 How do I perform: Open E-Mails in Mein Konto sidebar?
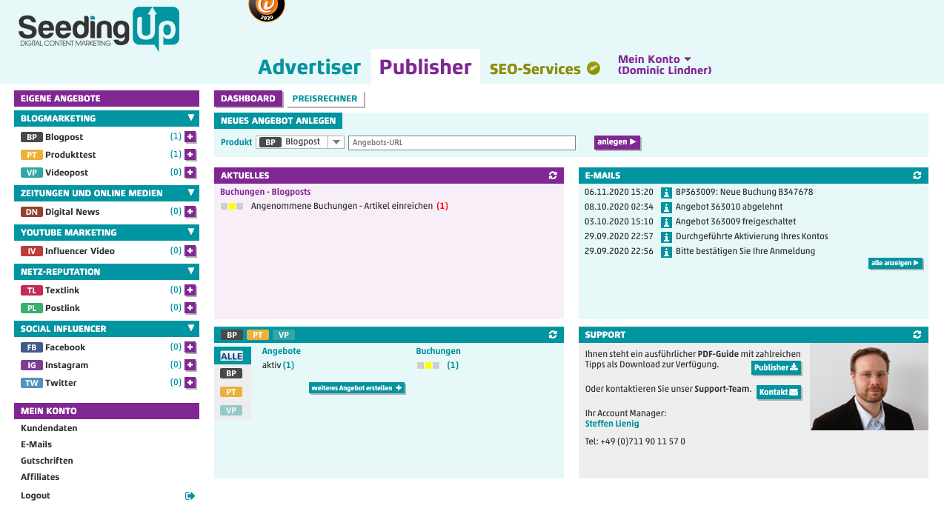tap(36, 444)
